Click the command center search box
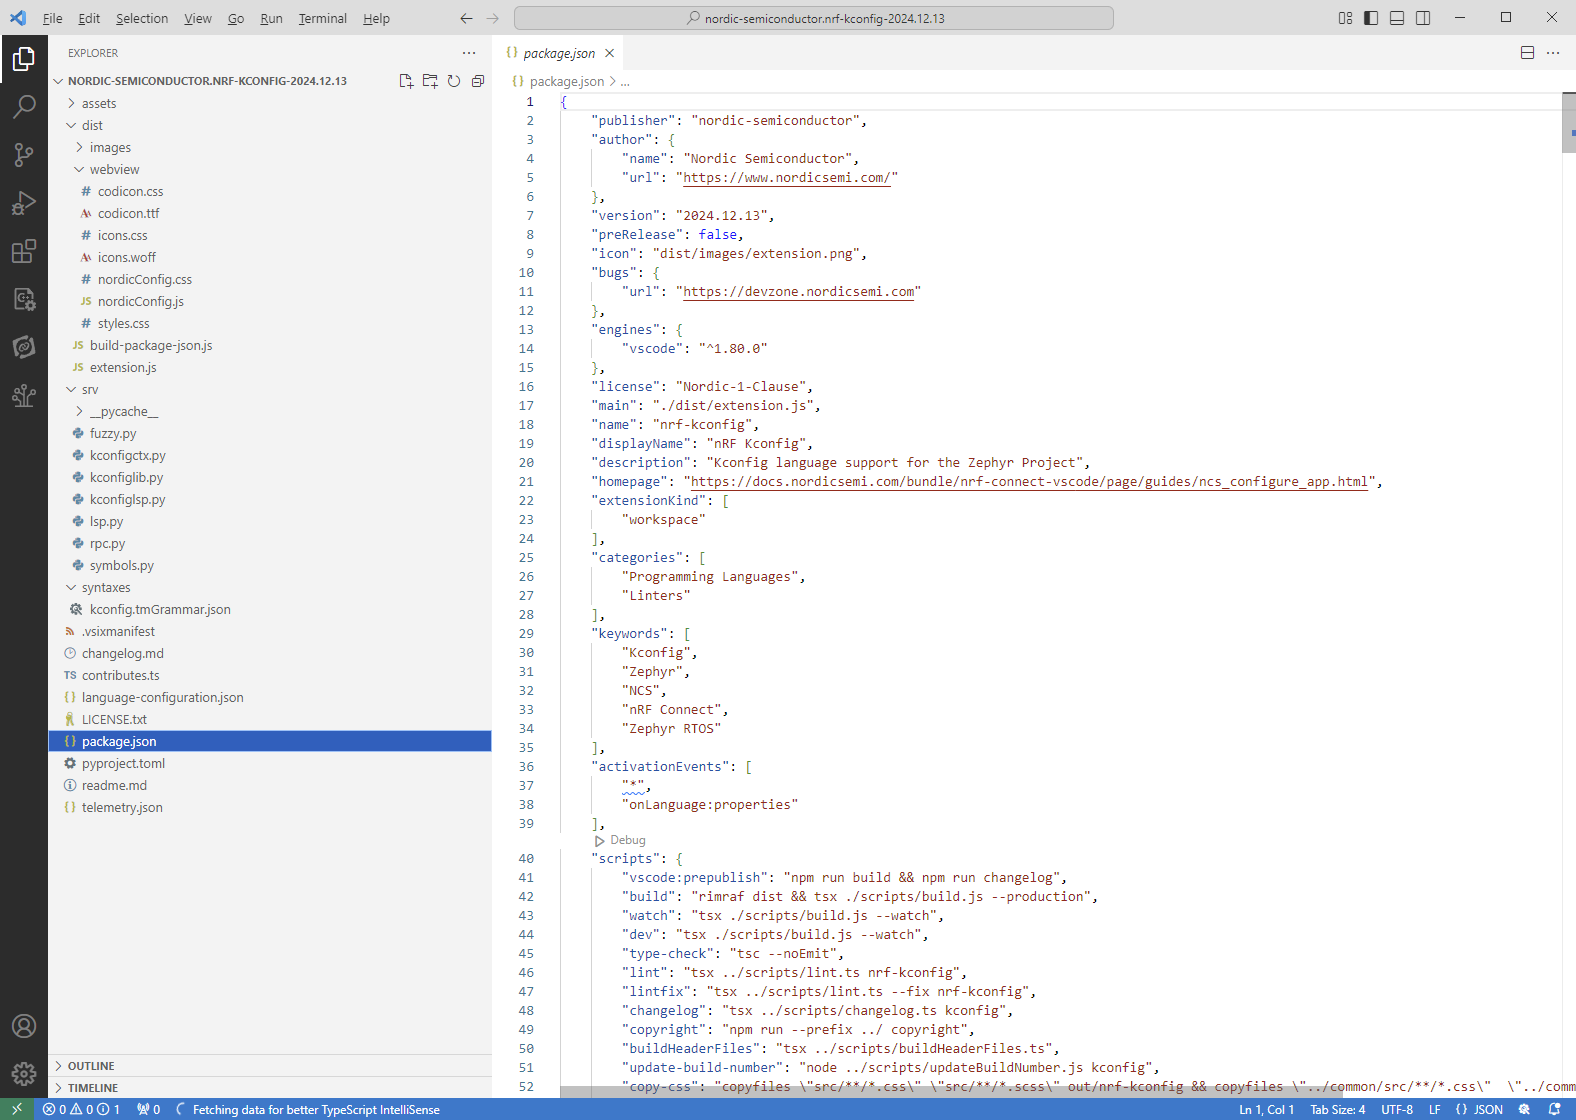The width and height of the screenshot is (1576, 1120). [813, 18]
